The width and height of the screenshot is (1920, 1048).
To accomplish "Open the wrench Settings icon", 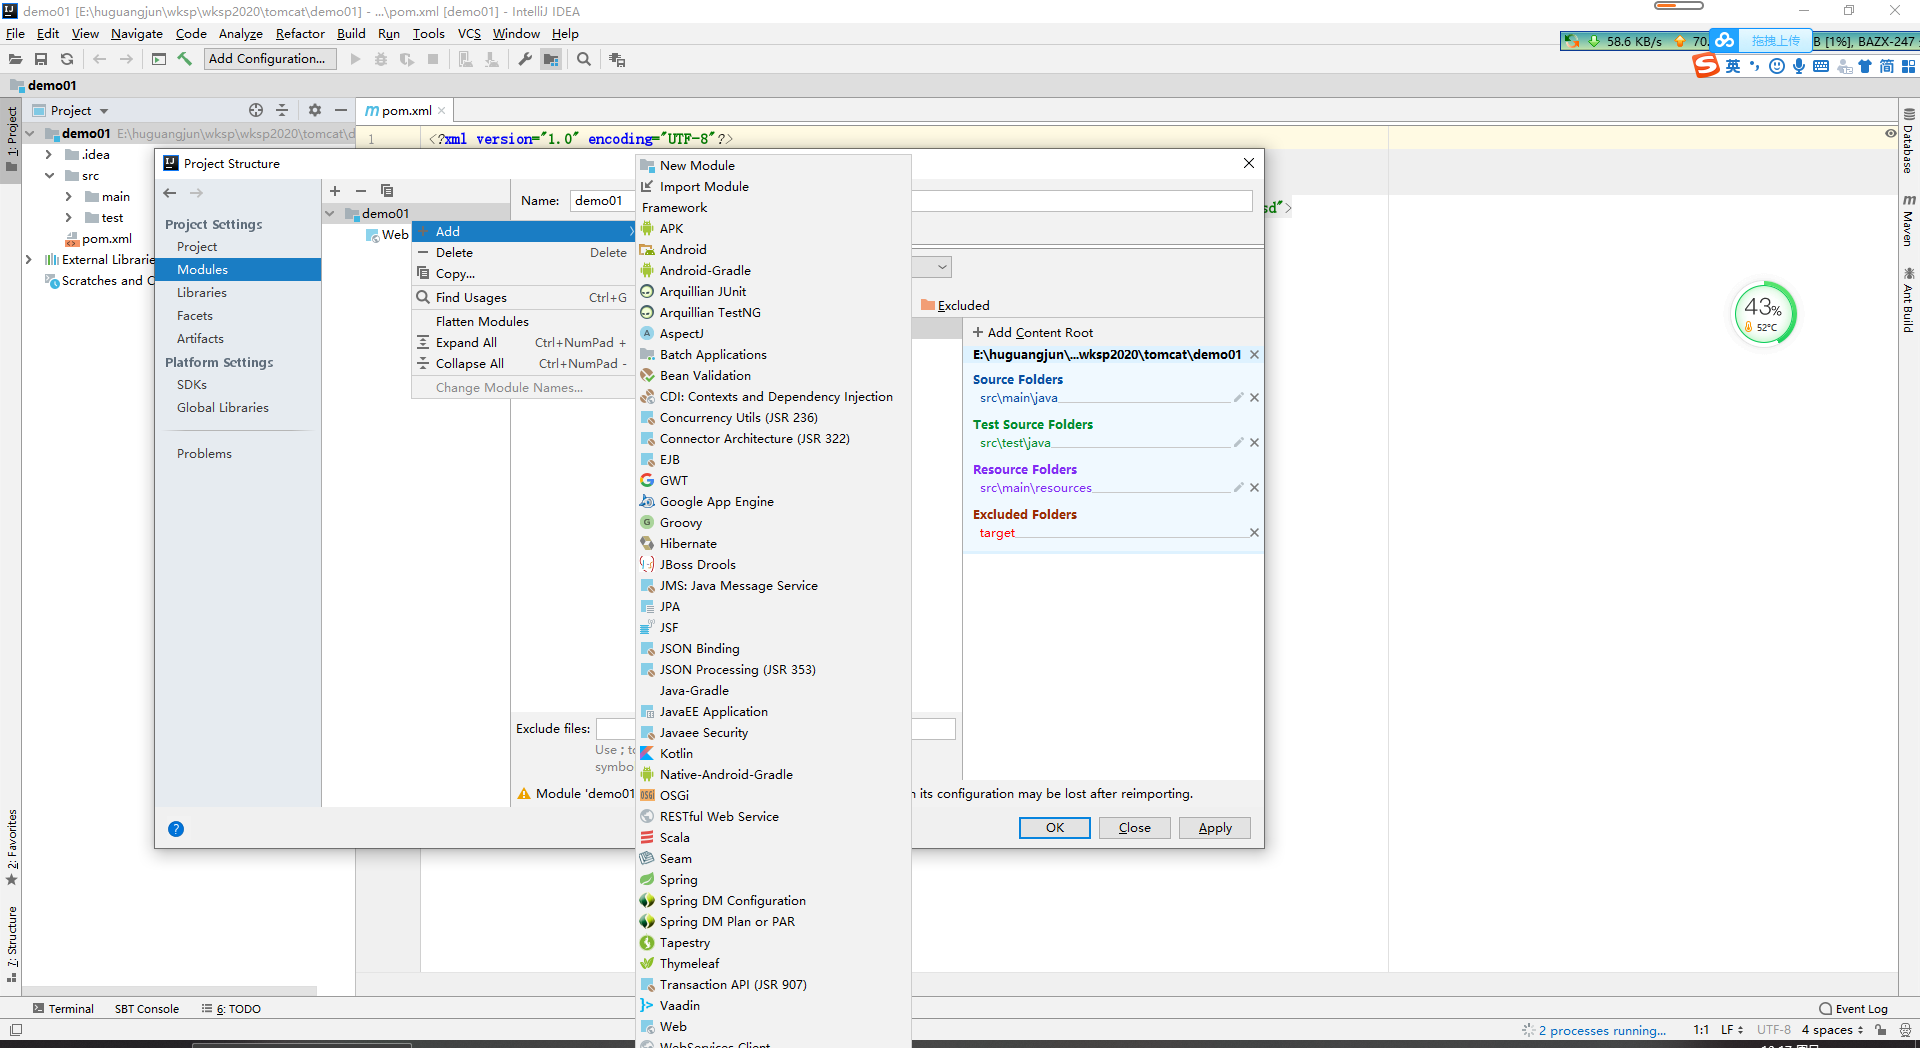I will 525,60.
